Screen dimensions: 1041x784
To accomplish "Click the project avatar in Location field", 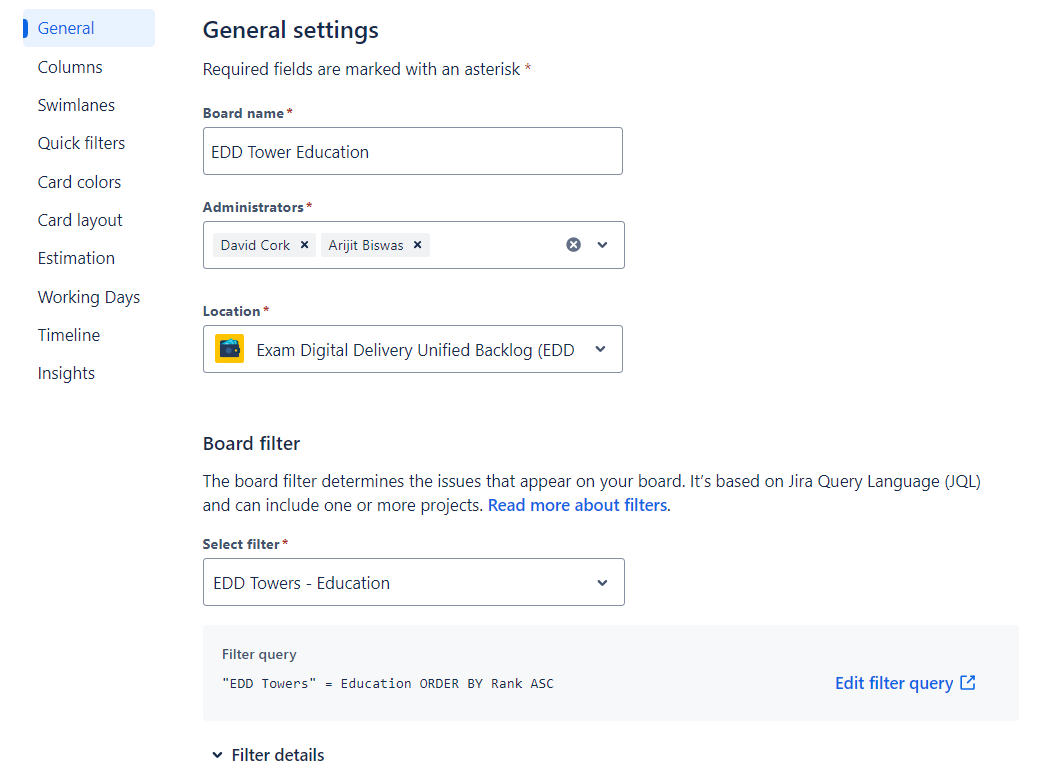I will tap(229, 348).
